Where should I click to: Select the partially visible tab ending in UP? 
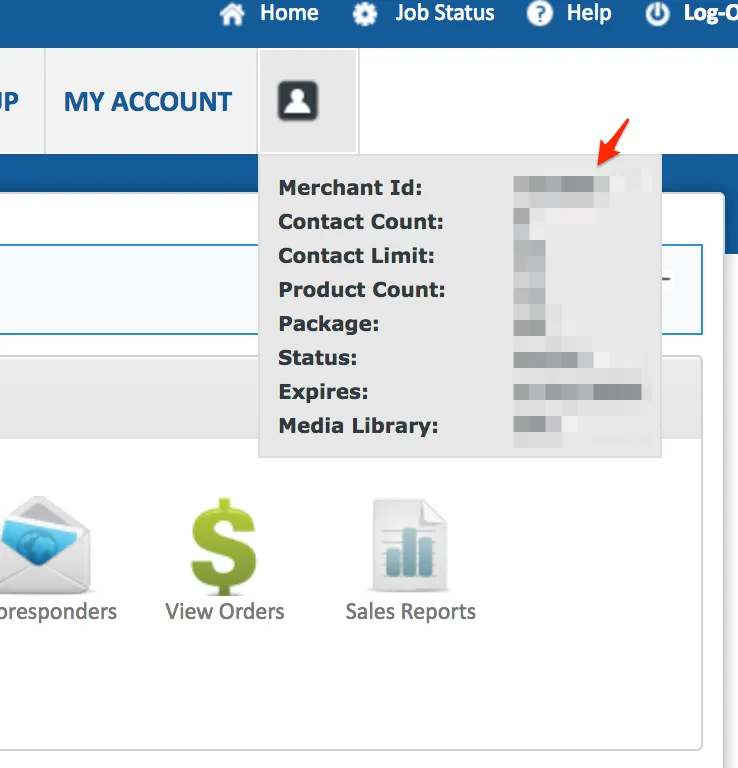tap(10, 101)
